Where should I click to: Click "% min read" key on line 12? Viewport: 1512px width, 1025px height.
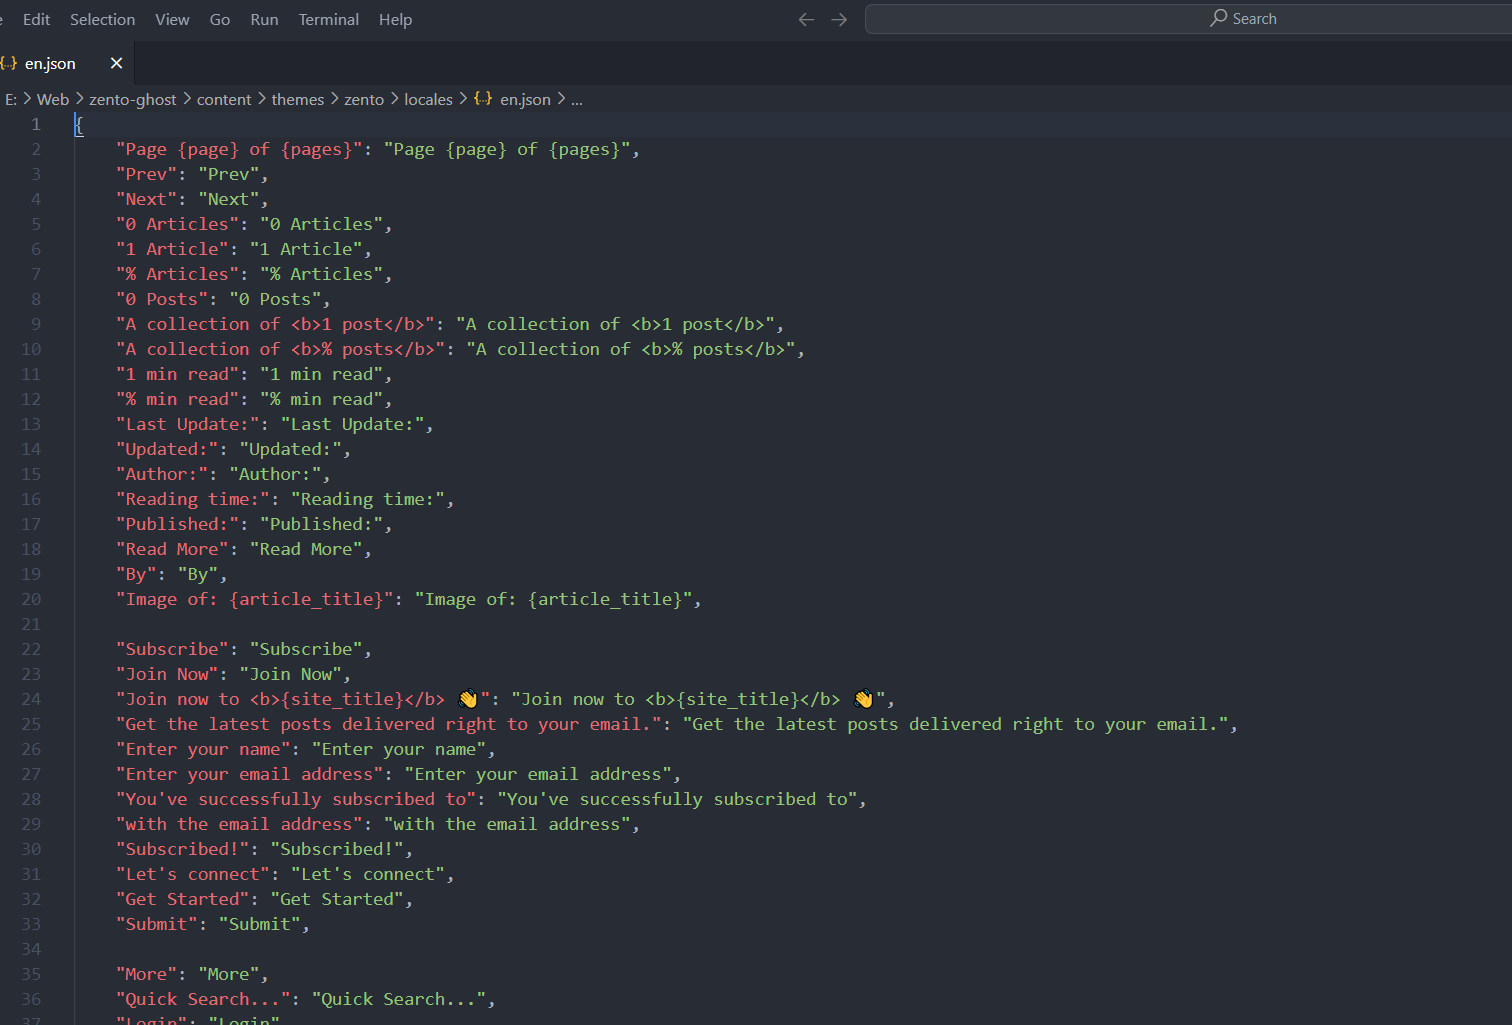[177, 399]
